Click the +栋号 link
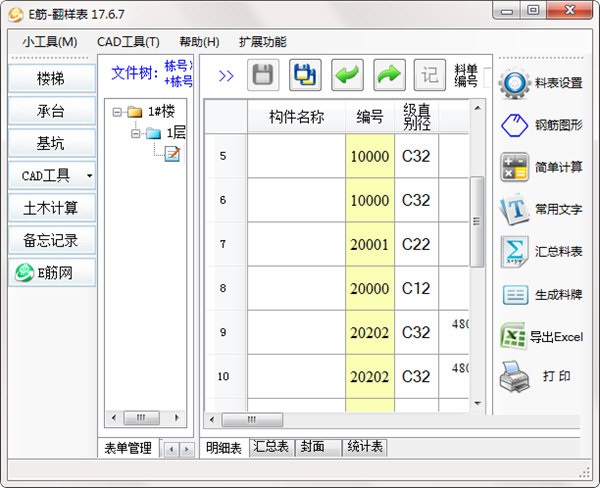 [178, 81]
